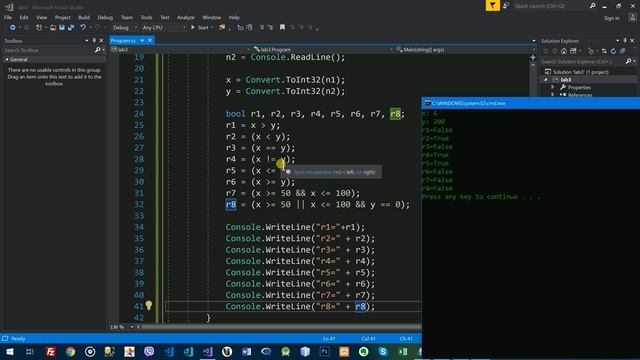
Task: Open the Start button dropdown arrow
Action: coord(212,27)
